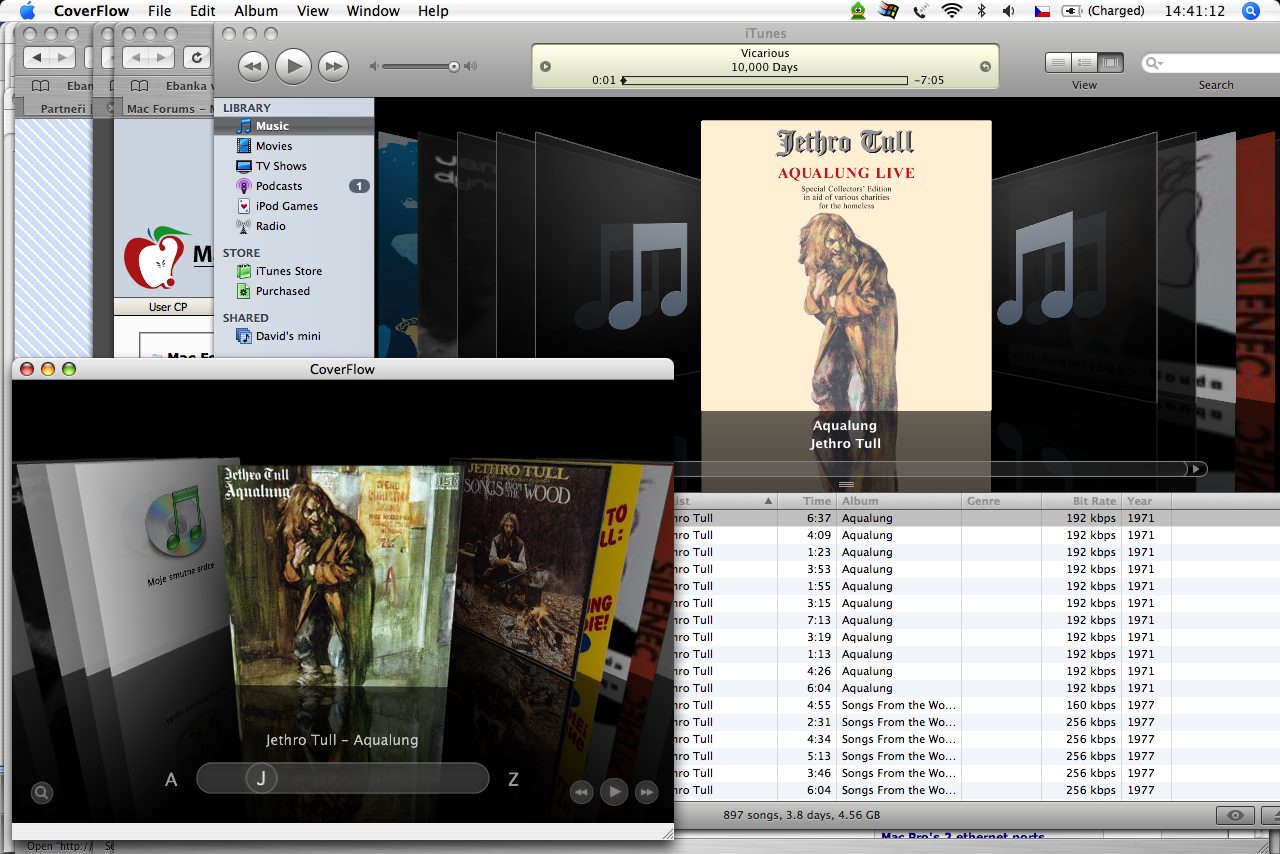Click the iTunes song progress bar
Viewport: 1280px width, 854px height.
tap(765, 80)
